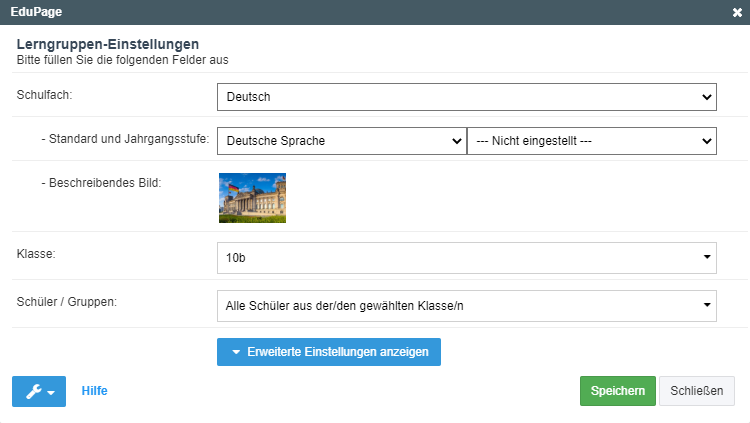Click the EduPage title bar text

click(36, 11)
